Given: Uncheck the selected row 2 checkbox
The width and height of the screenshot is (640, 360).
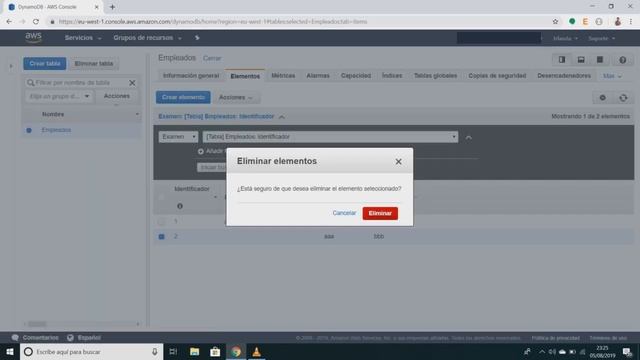Looking at the screenshot, I should tap(162, 237).
